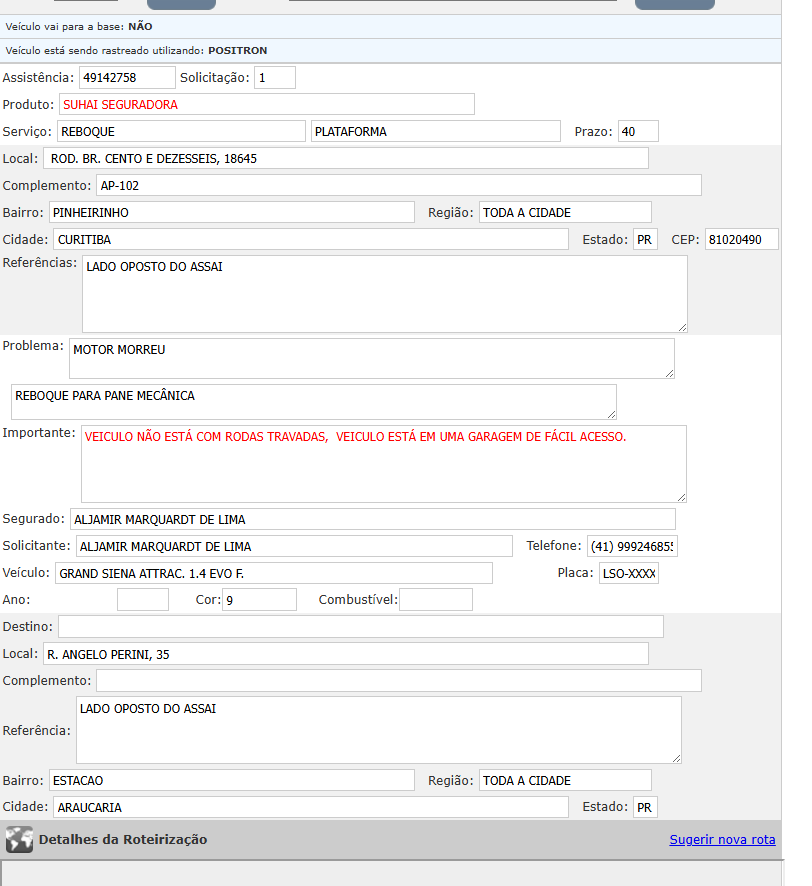Click destination Local field R. ANGELO PERINI
This screenshot has height=886, width=812.
[346, 654]
